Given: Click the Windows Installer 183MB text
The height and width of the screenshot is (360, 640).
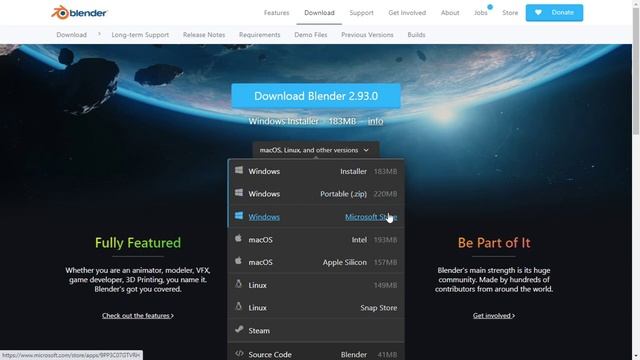Looking at the screenshot, I should (x=302, y=121).
